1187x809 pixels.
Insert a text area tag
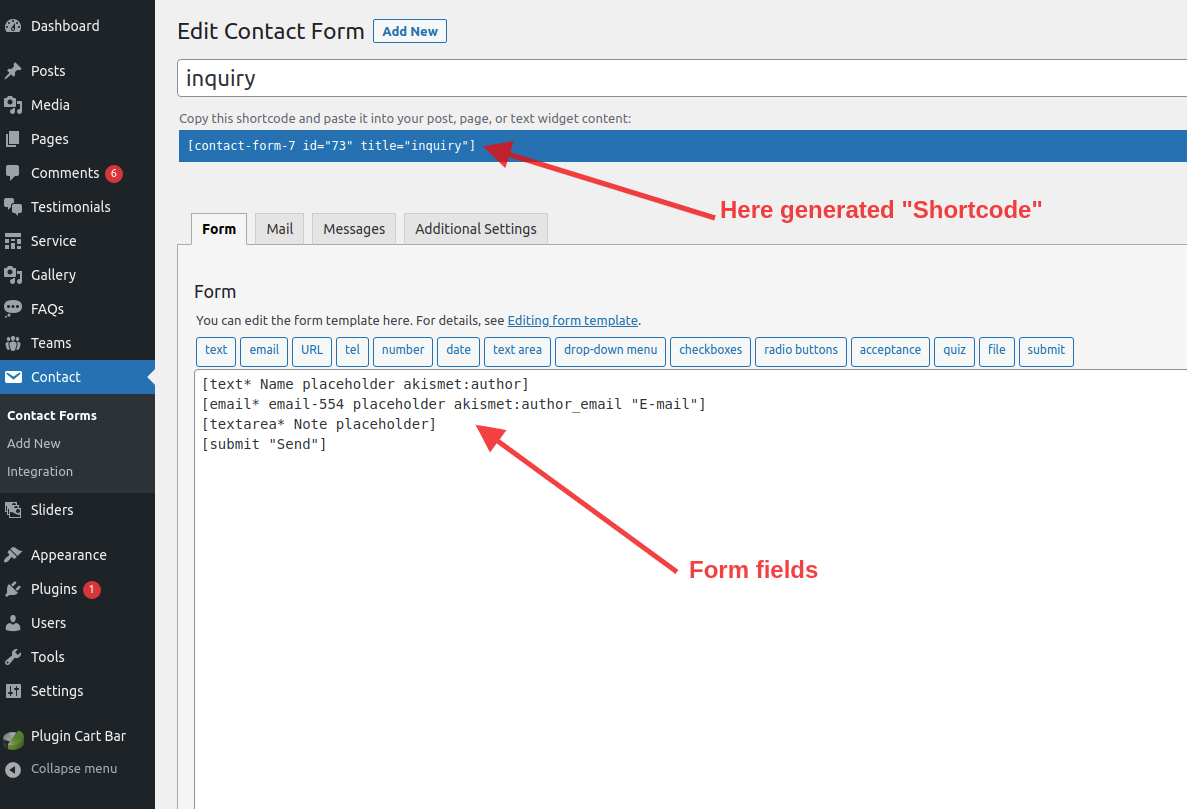517,350
